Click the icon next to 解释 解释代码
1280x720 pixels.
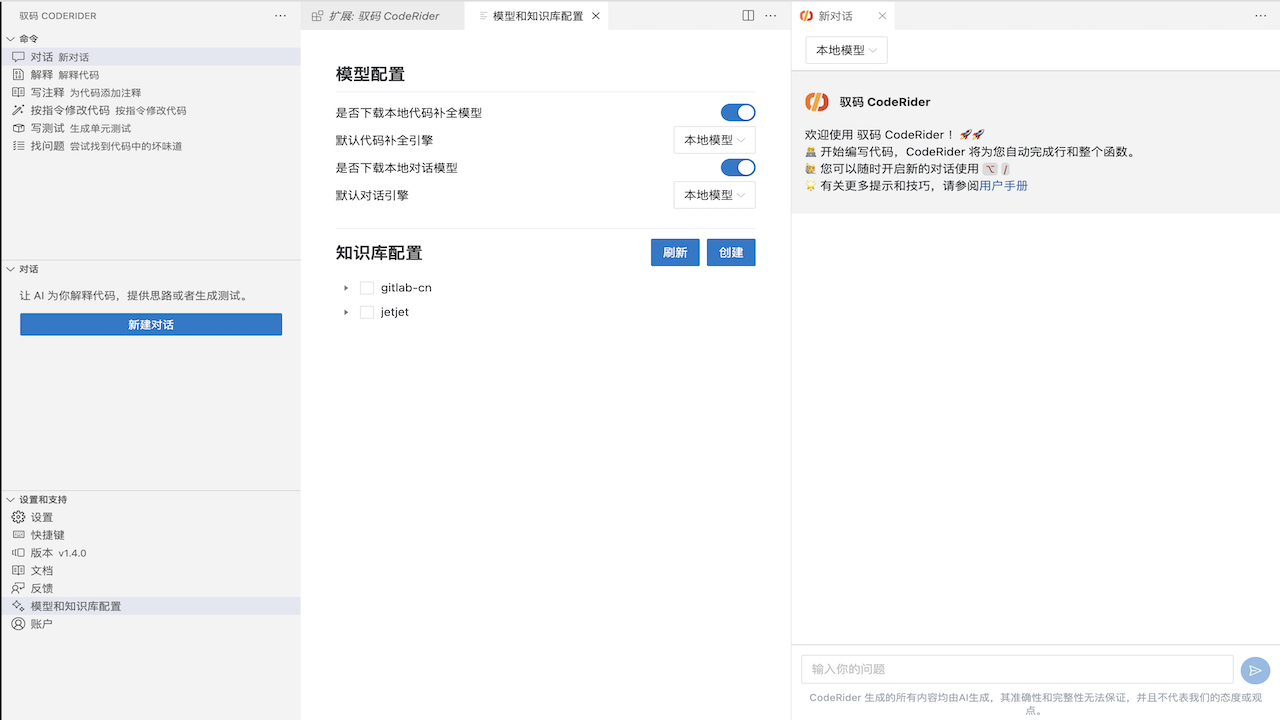(18, 75)
